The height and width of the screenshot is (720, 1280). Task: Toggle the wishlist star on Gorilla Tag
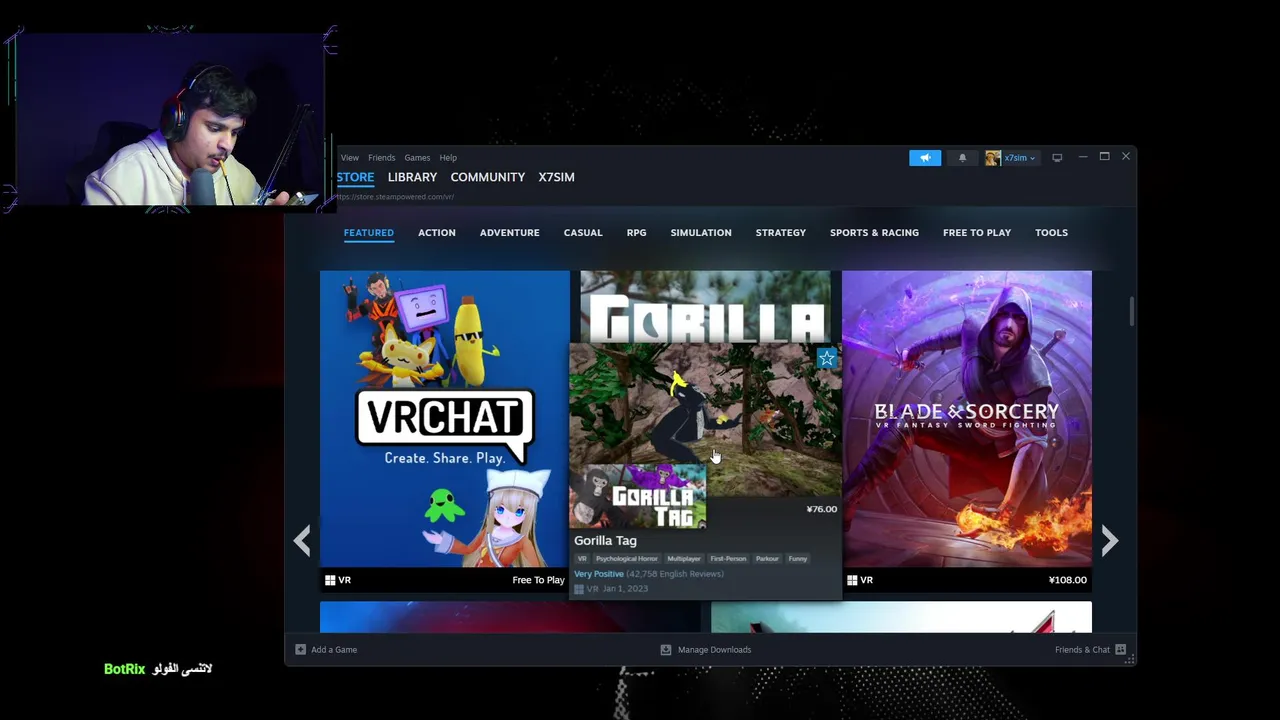pos(826,359)
